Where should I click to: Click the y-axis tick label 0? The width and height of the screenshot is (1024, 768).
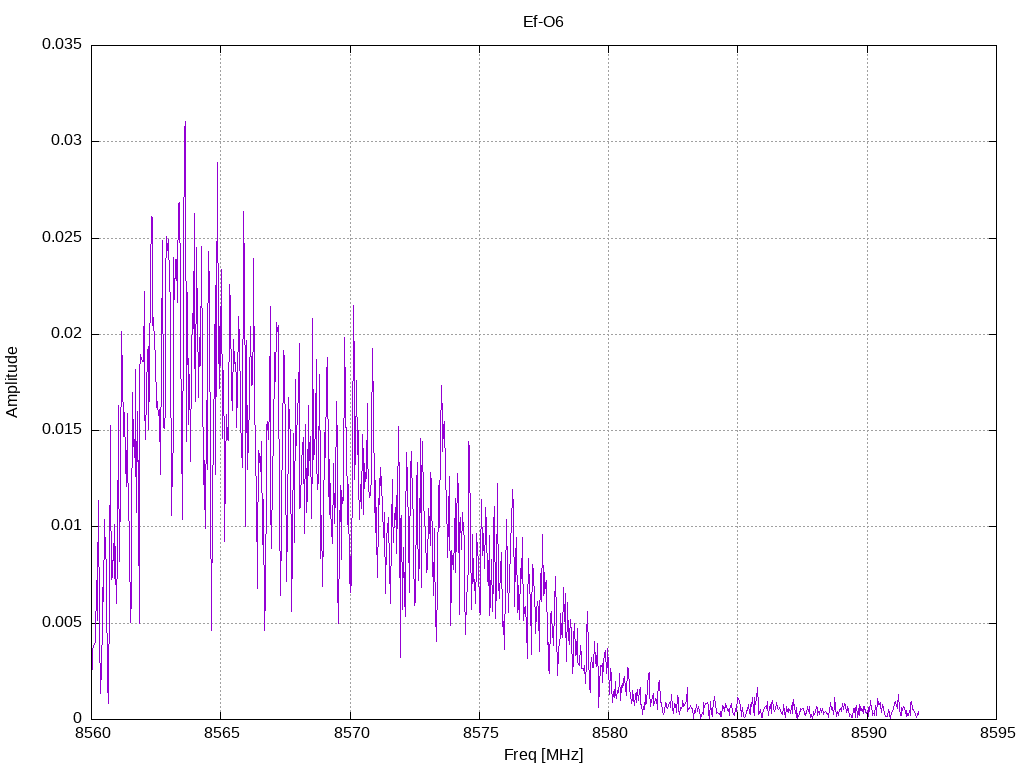tap(78, 718)
